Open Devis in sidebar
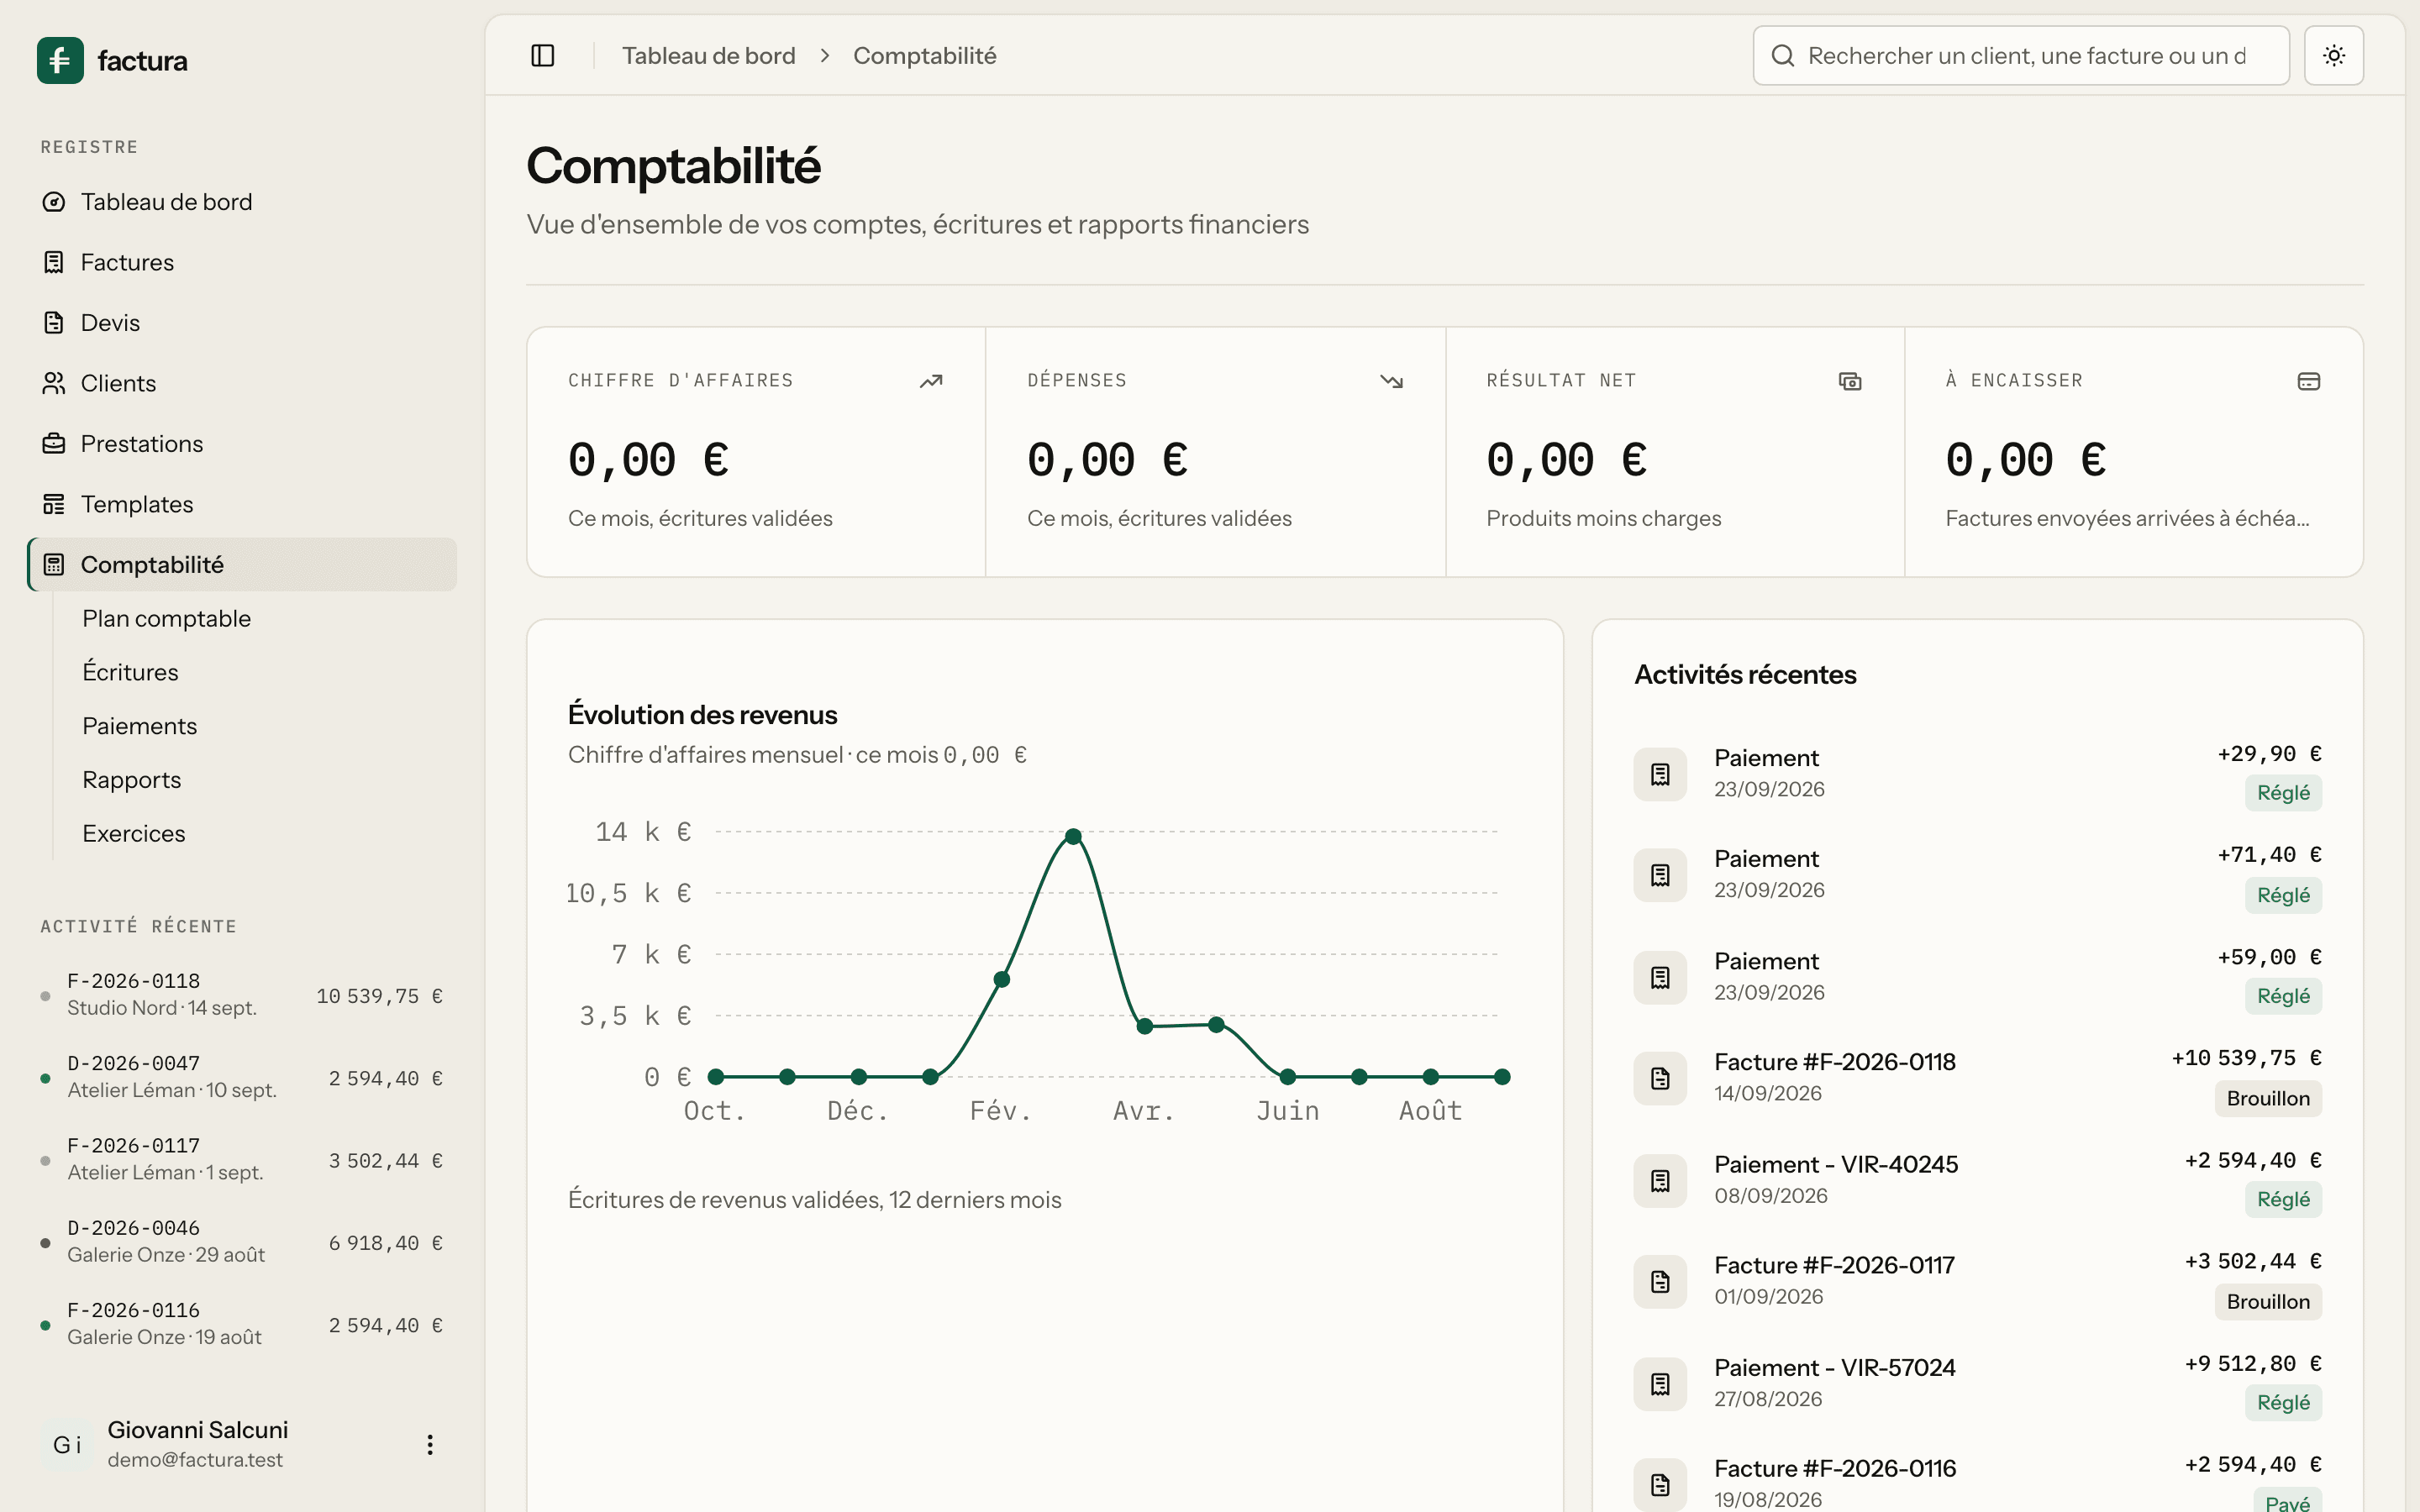This screenshot has width=2420, height=1512. [242, 323]
